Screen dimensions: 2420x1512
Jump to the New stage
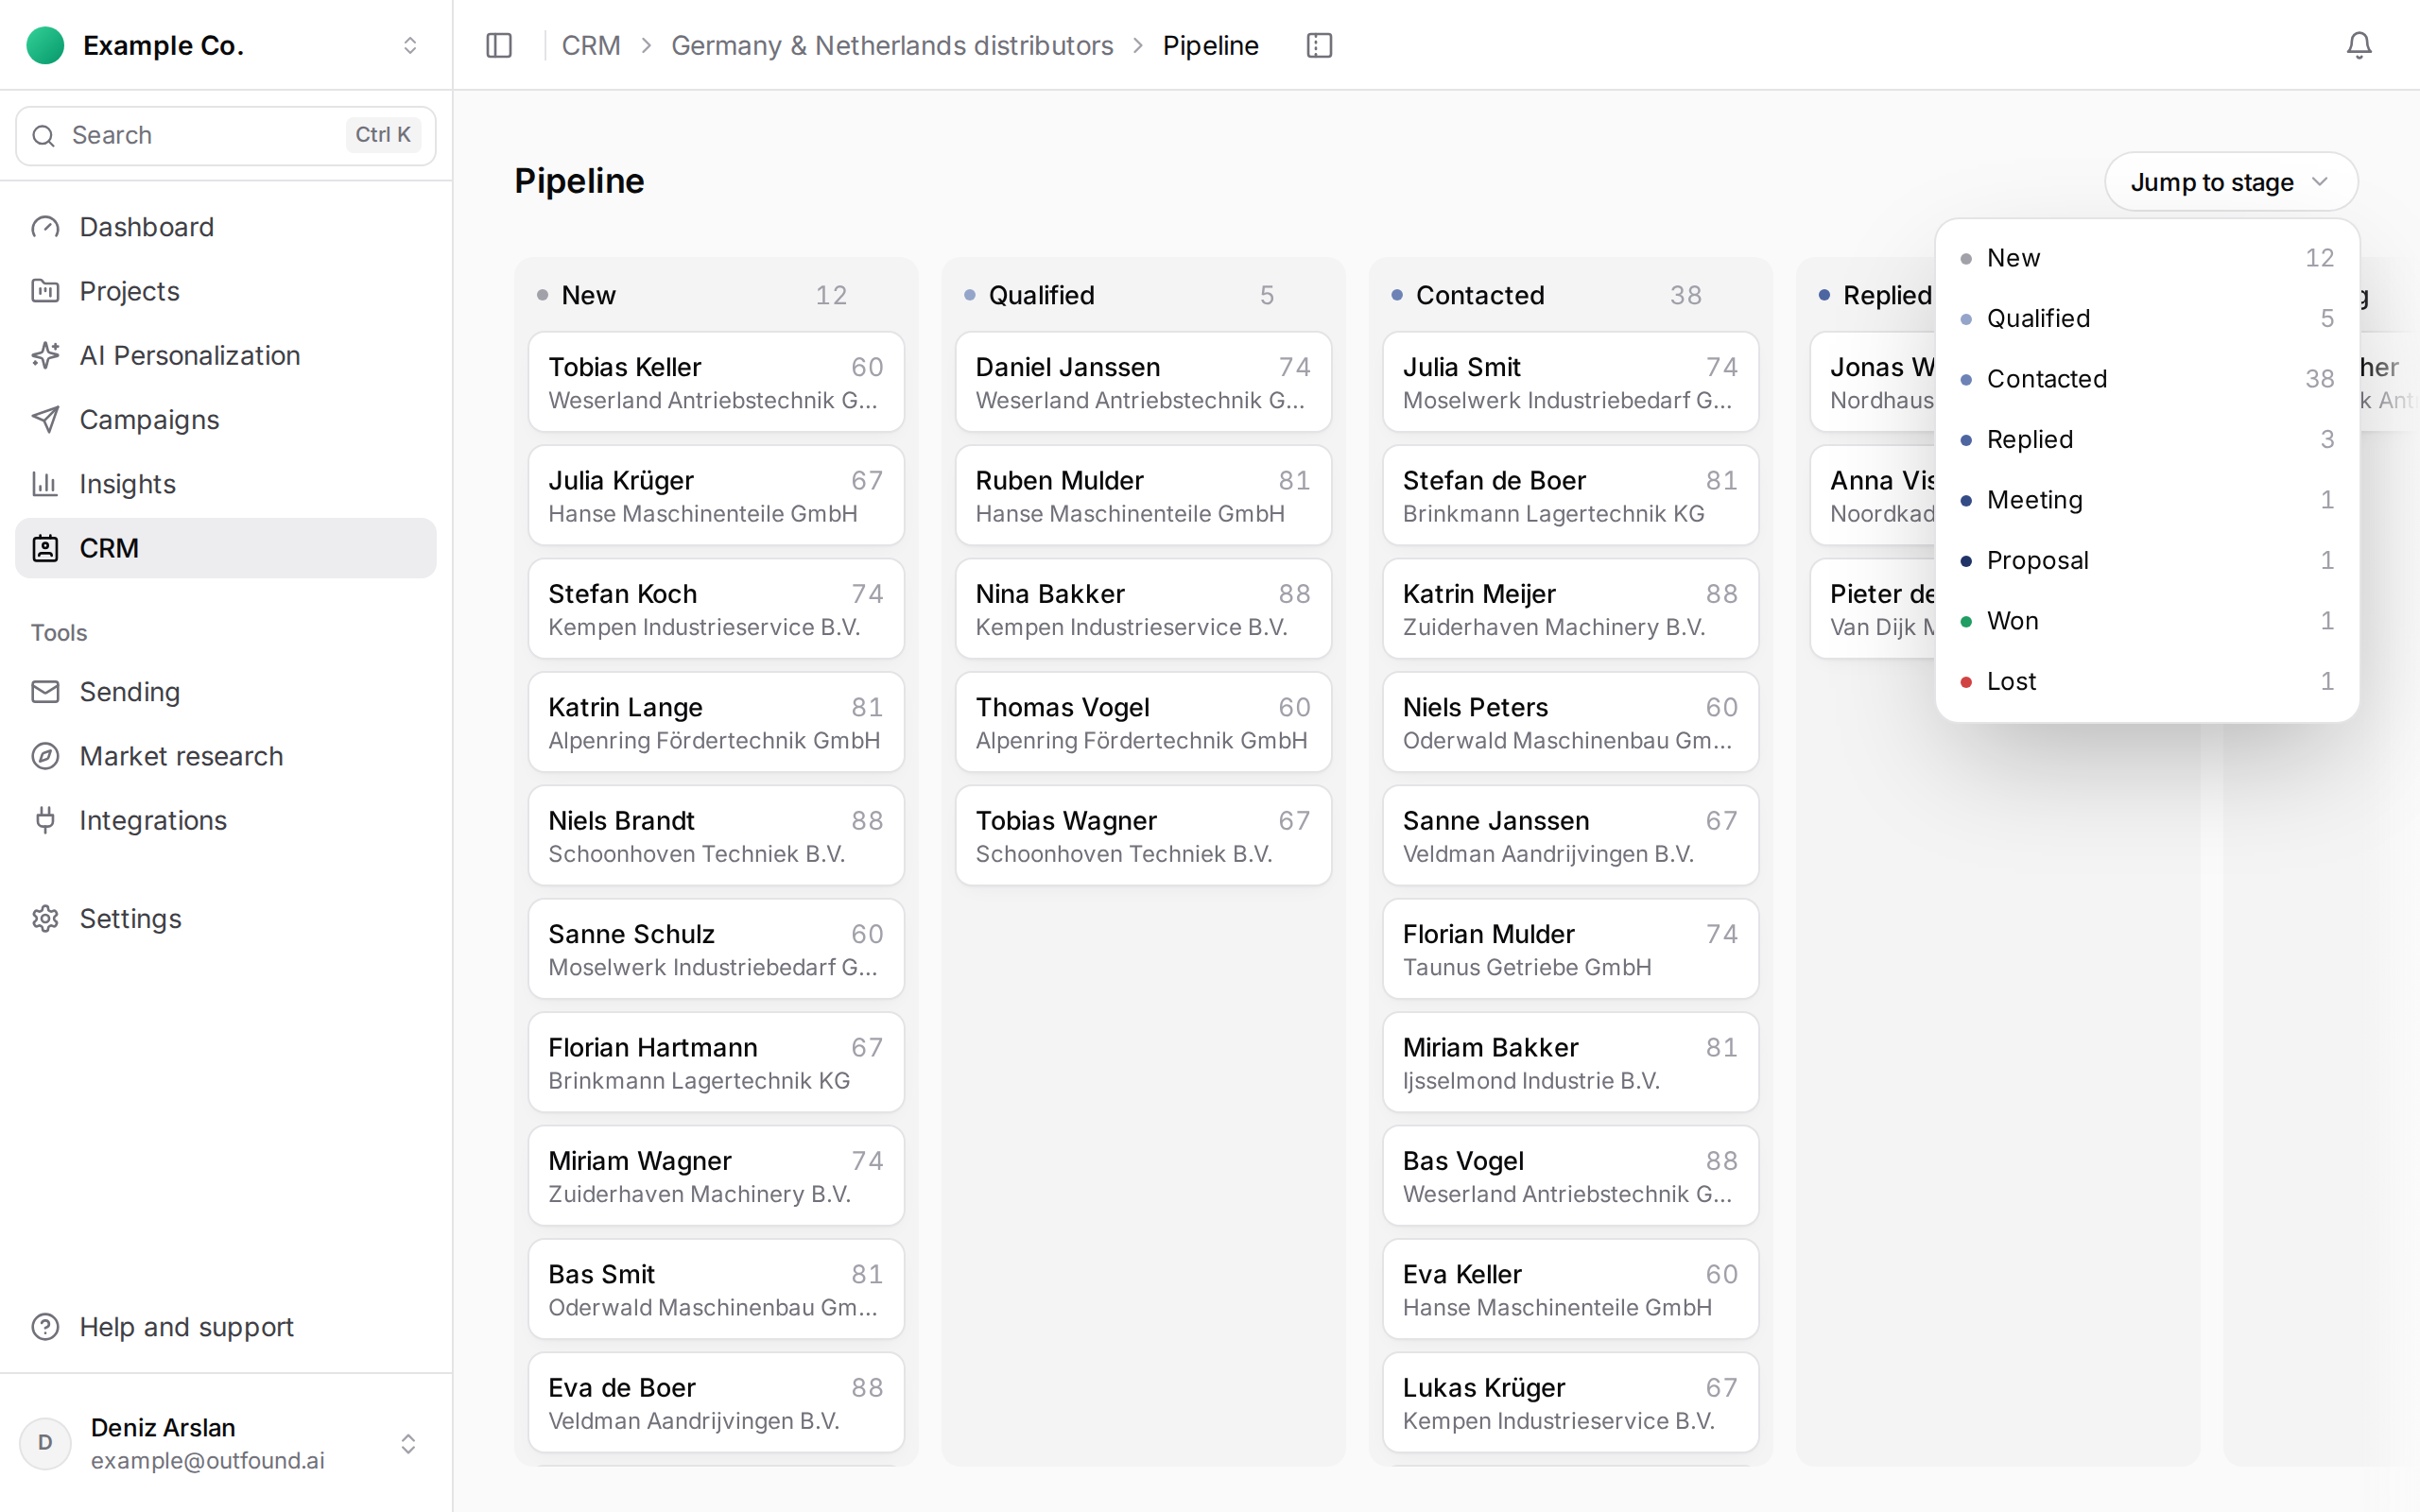click(x=2147, y=258)
